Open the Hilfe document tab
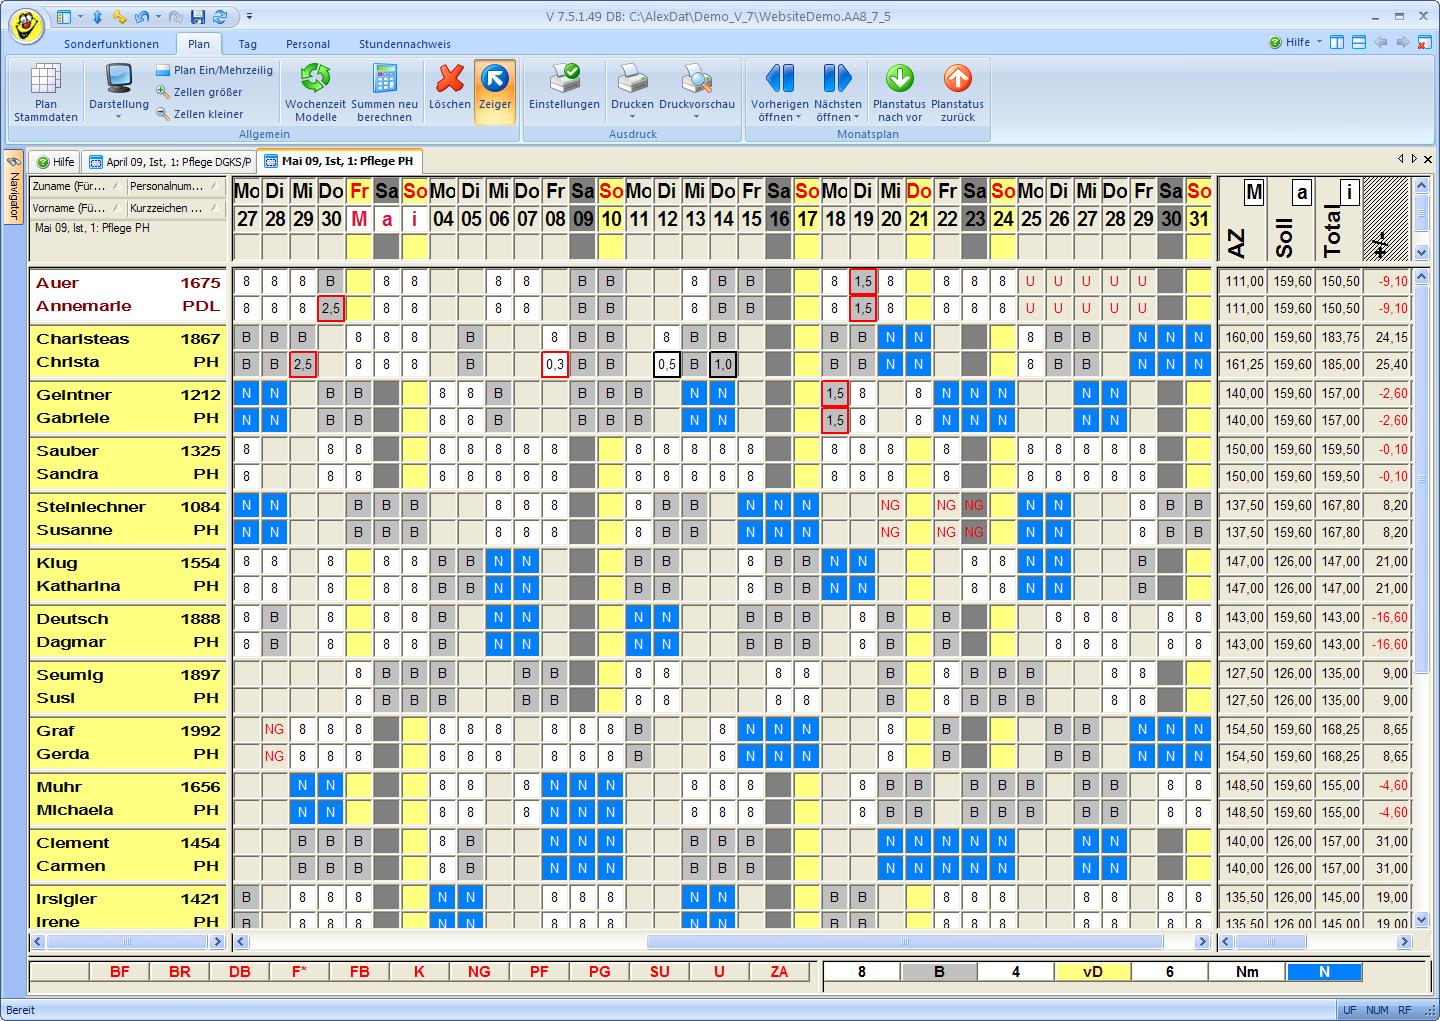 [x=56, y=161]
